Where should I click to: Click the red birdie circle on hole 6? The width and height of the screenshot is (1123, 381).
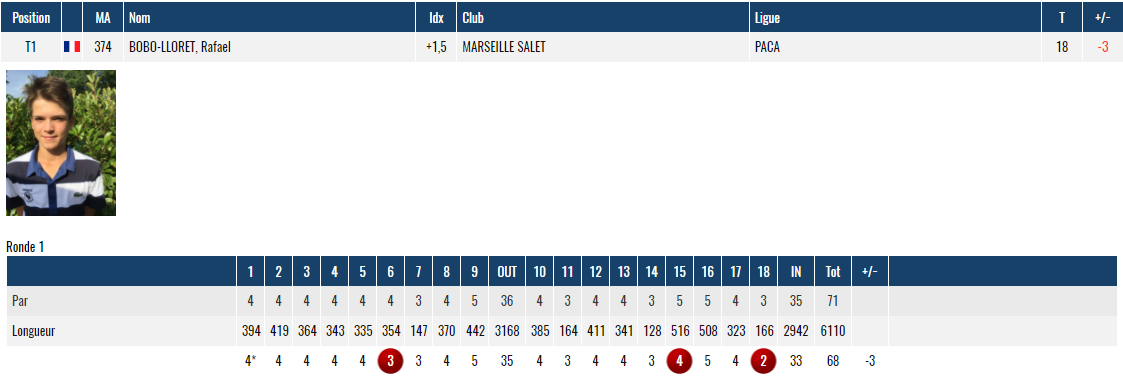[x=390, y=362]
